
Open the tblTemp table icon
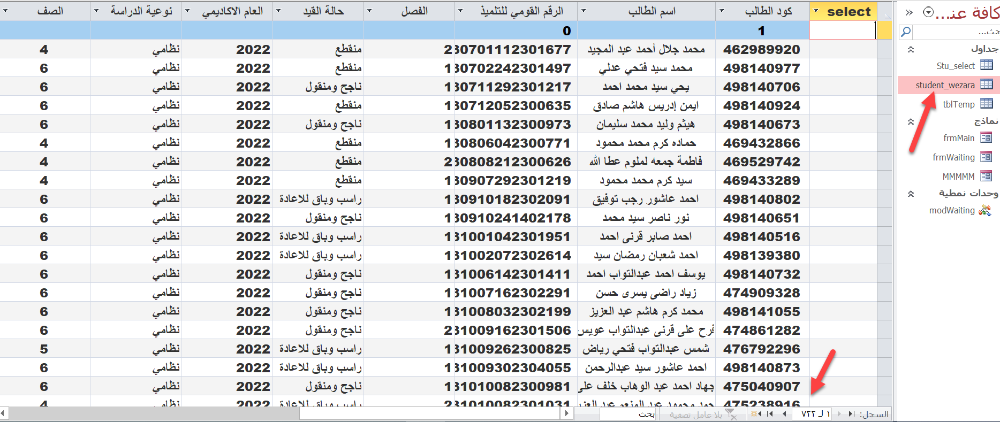[986, 103]
